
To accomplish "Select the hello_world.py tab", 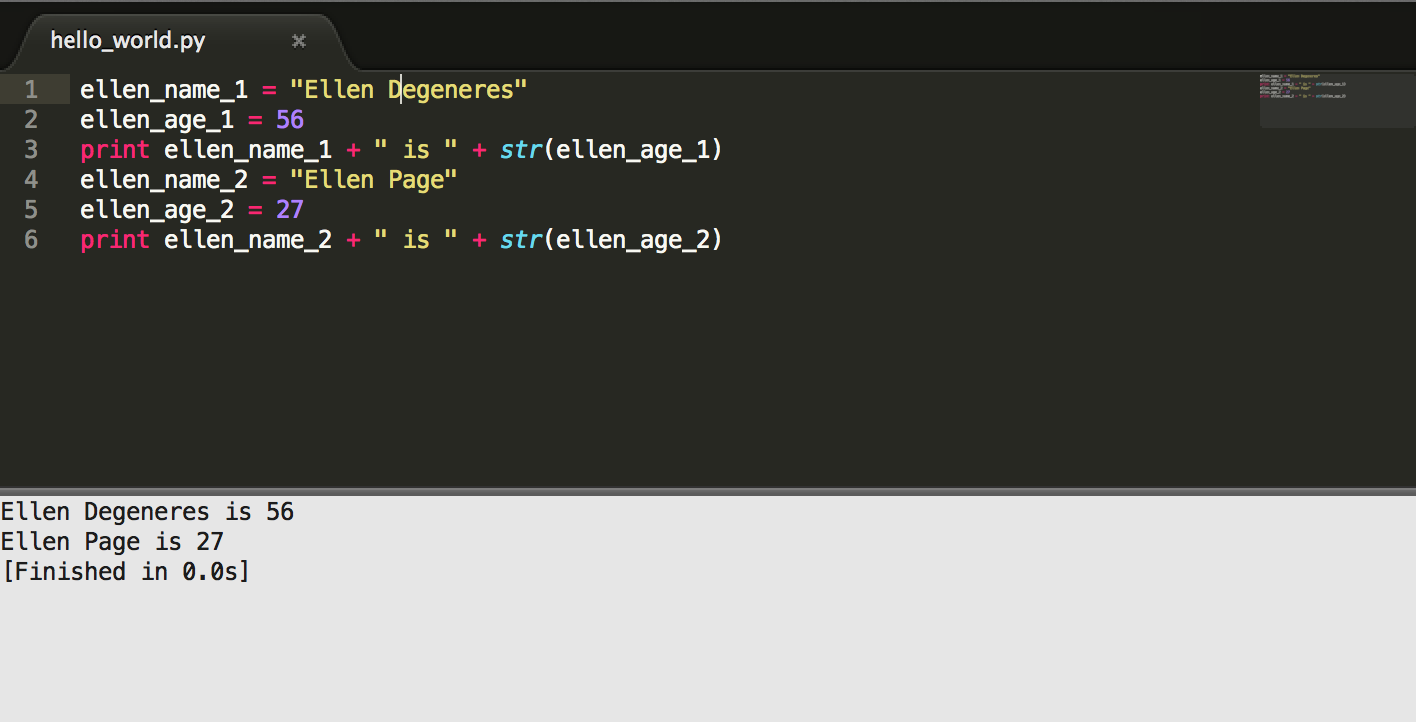I will coord(128,41).
